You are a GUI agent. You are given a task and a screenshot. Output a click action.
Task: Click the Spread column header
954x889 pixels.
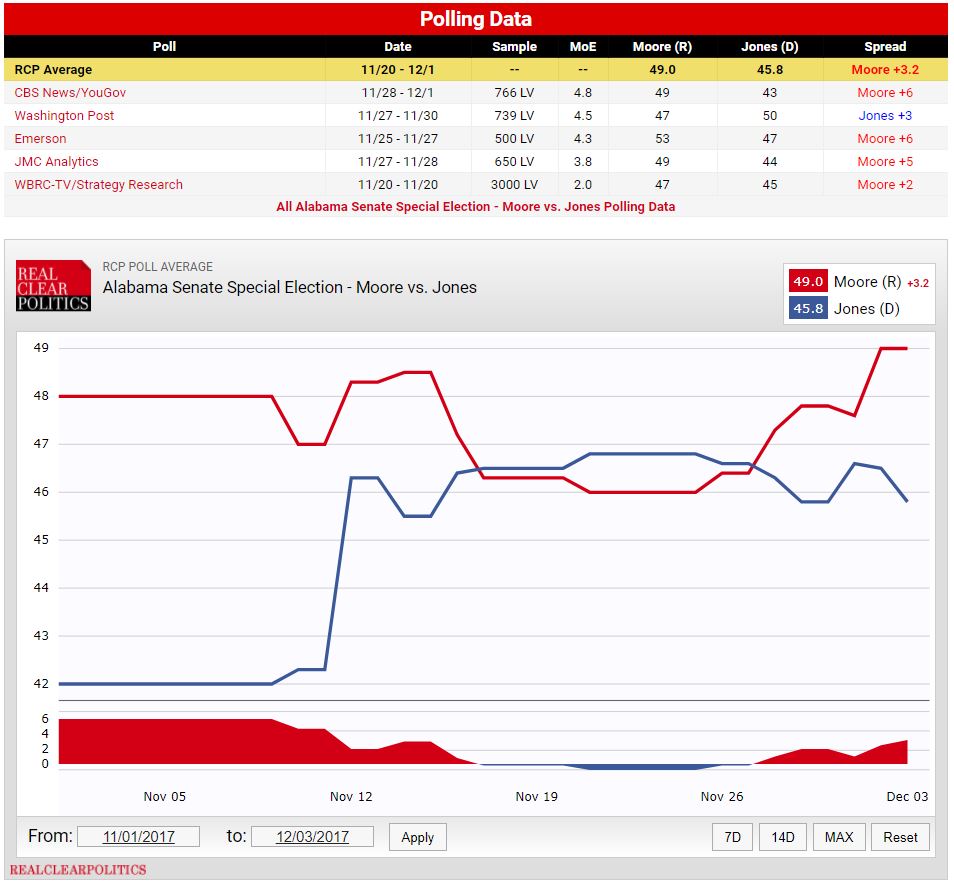[885, 47]
